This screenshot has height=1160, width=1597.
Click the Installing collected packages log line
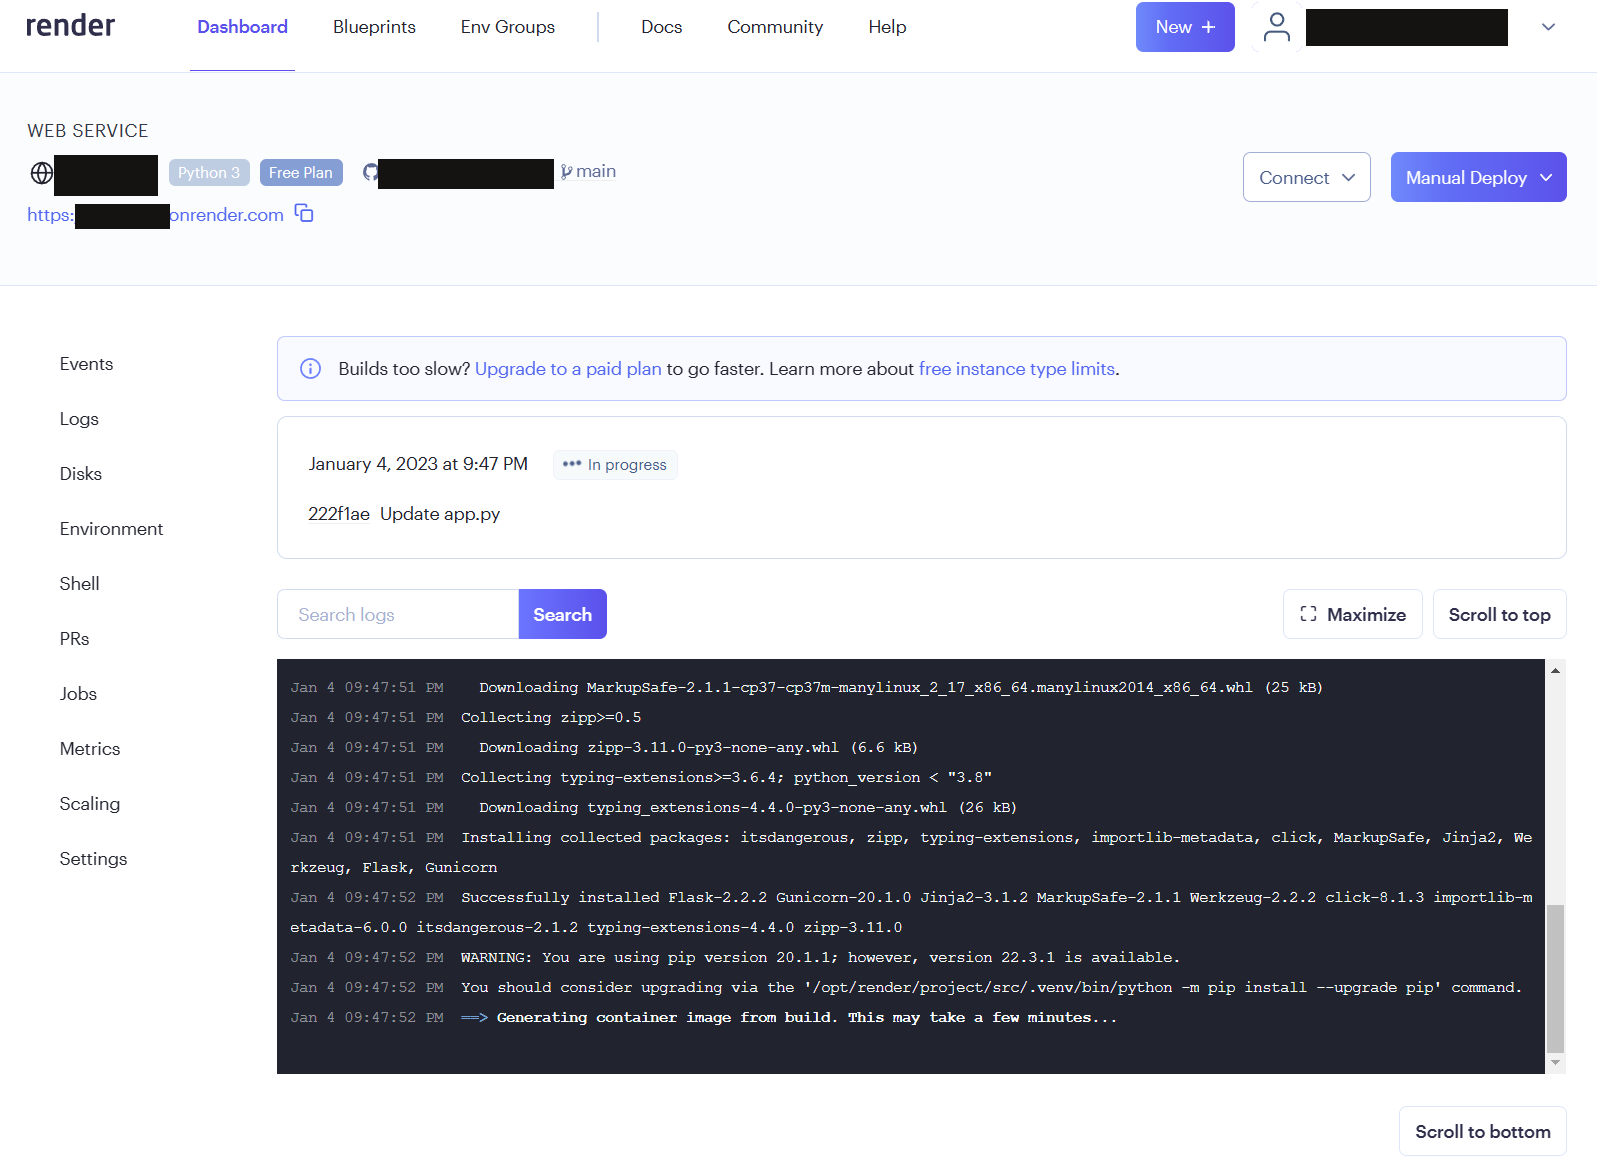pos(911,852)
